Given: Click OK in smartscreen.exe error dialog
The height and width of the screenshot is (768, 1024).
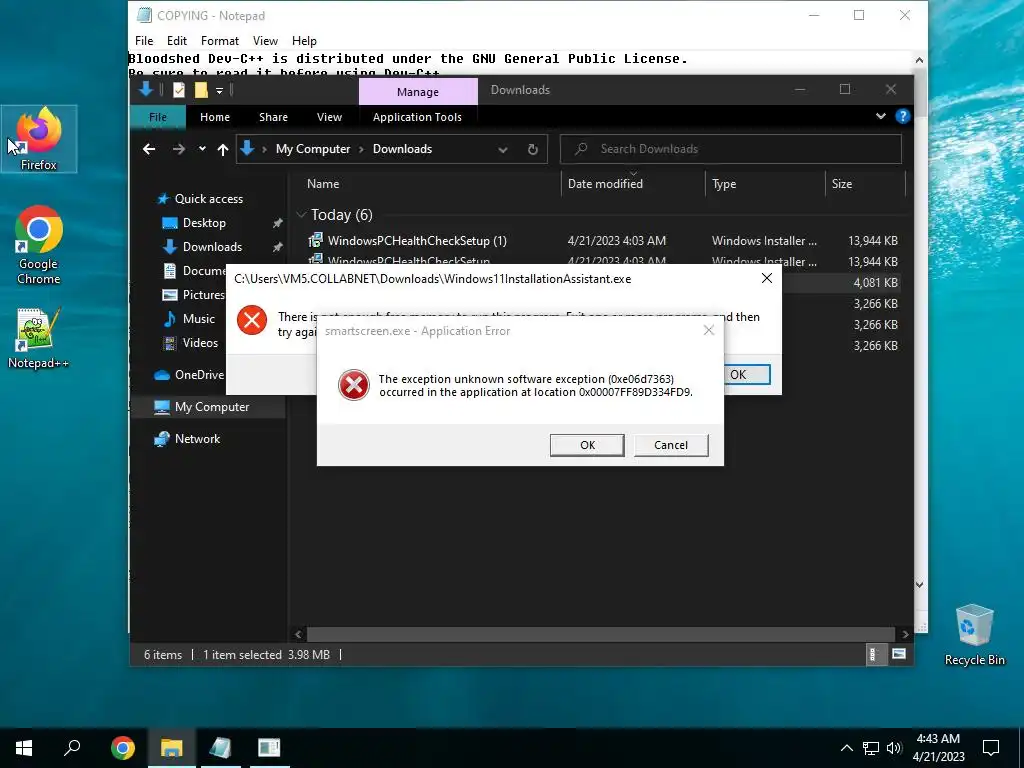Looking at the screenshot, I should (587, 445).
